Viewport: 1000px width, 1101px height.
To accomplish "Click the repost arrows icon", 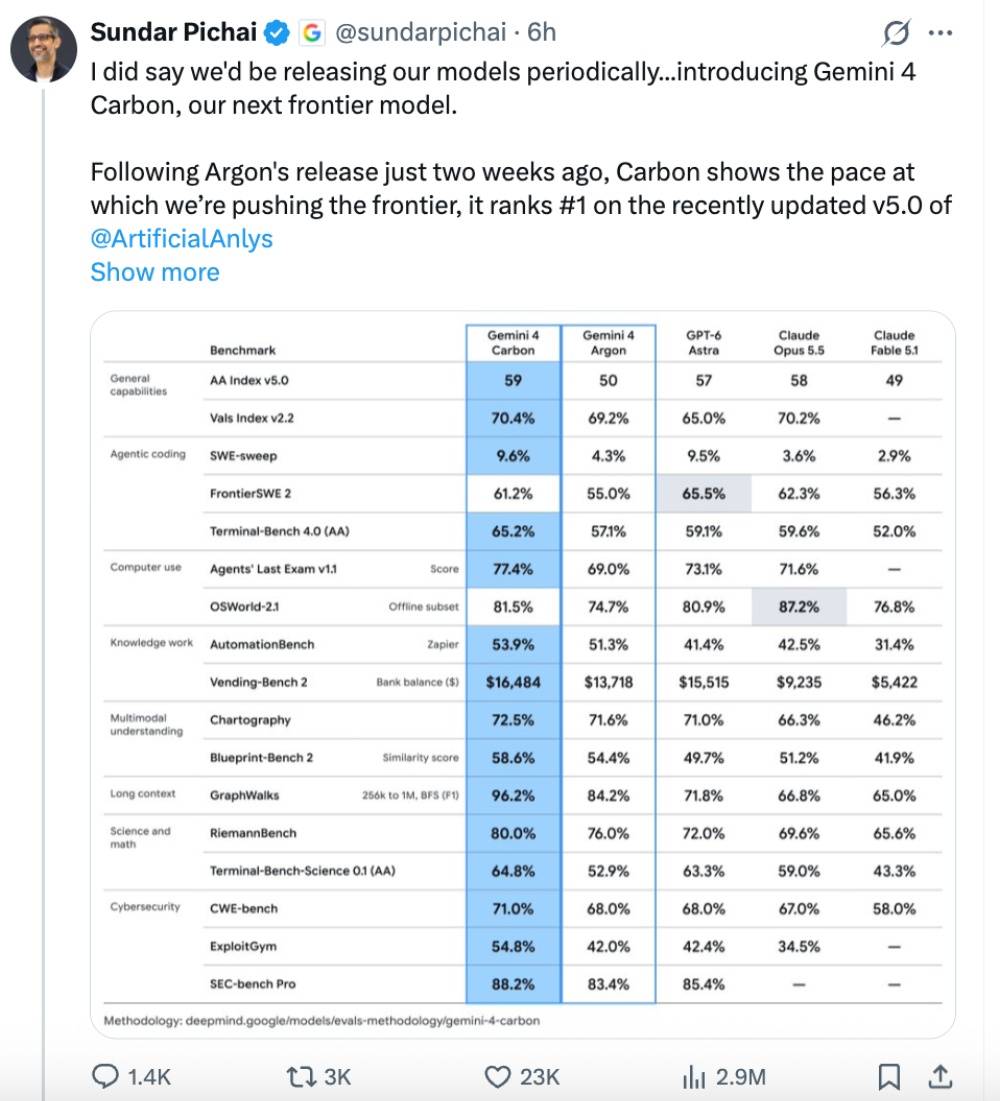I will point(301,1076).
